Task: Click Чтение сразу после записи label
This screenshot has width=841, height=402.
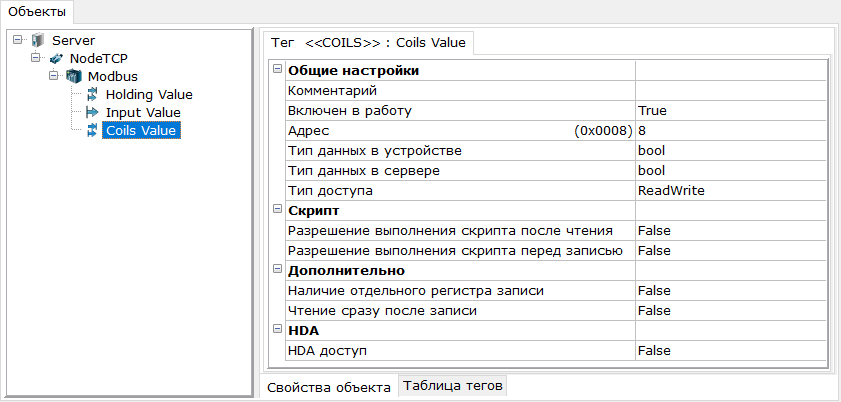Action: [x=382, y=310]
